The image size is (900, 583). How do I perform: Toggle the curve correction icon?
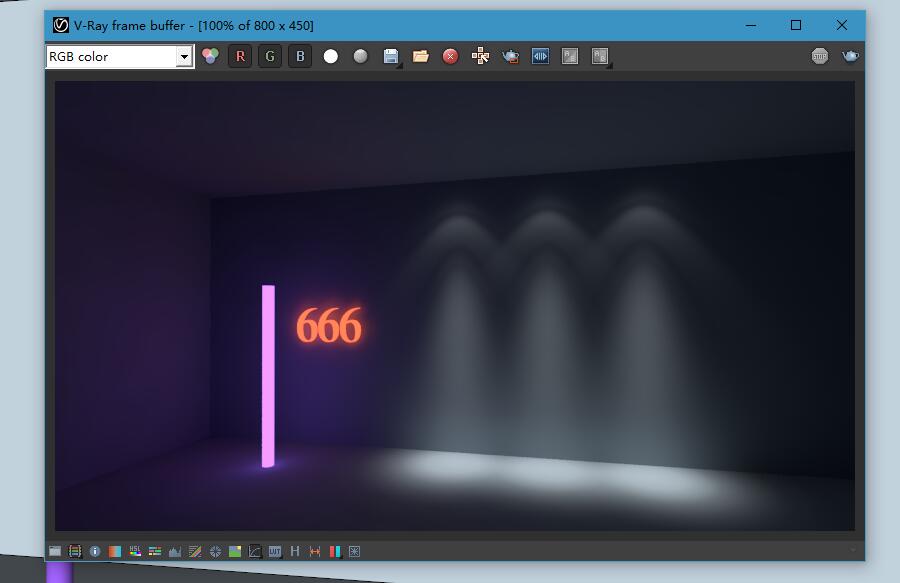click(x=195, y=551)
